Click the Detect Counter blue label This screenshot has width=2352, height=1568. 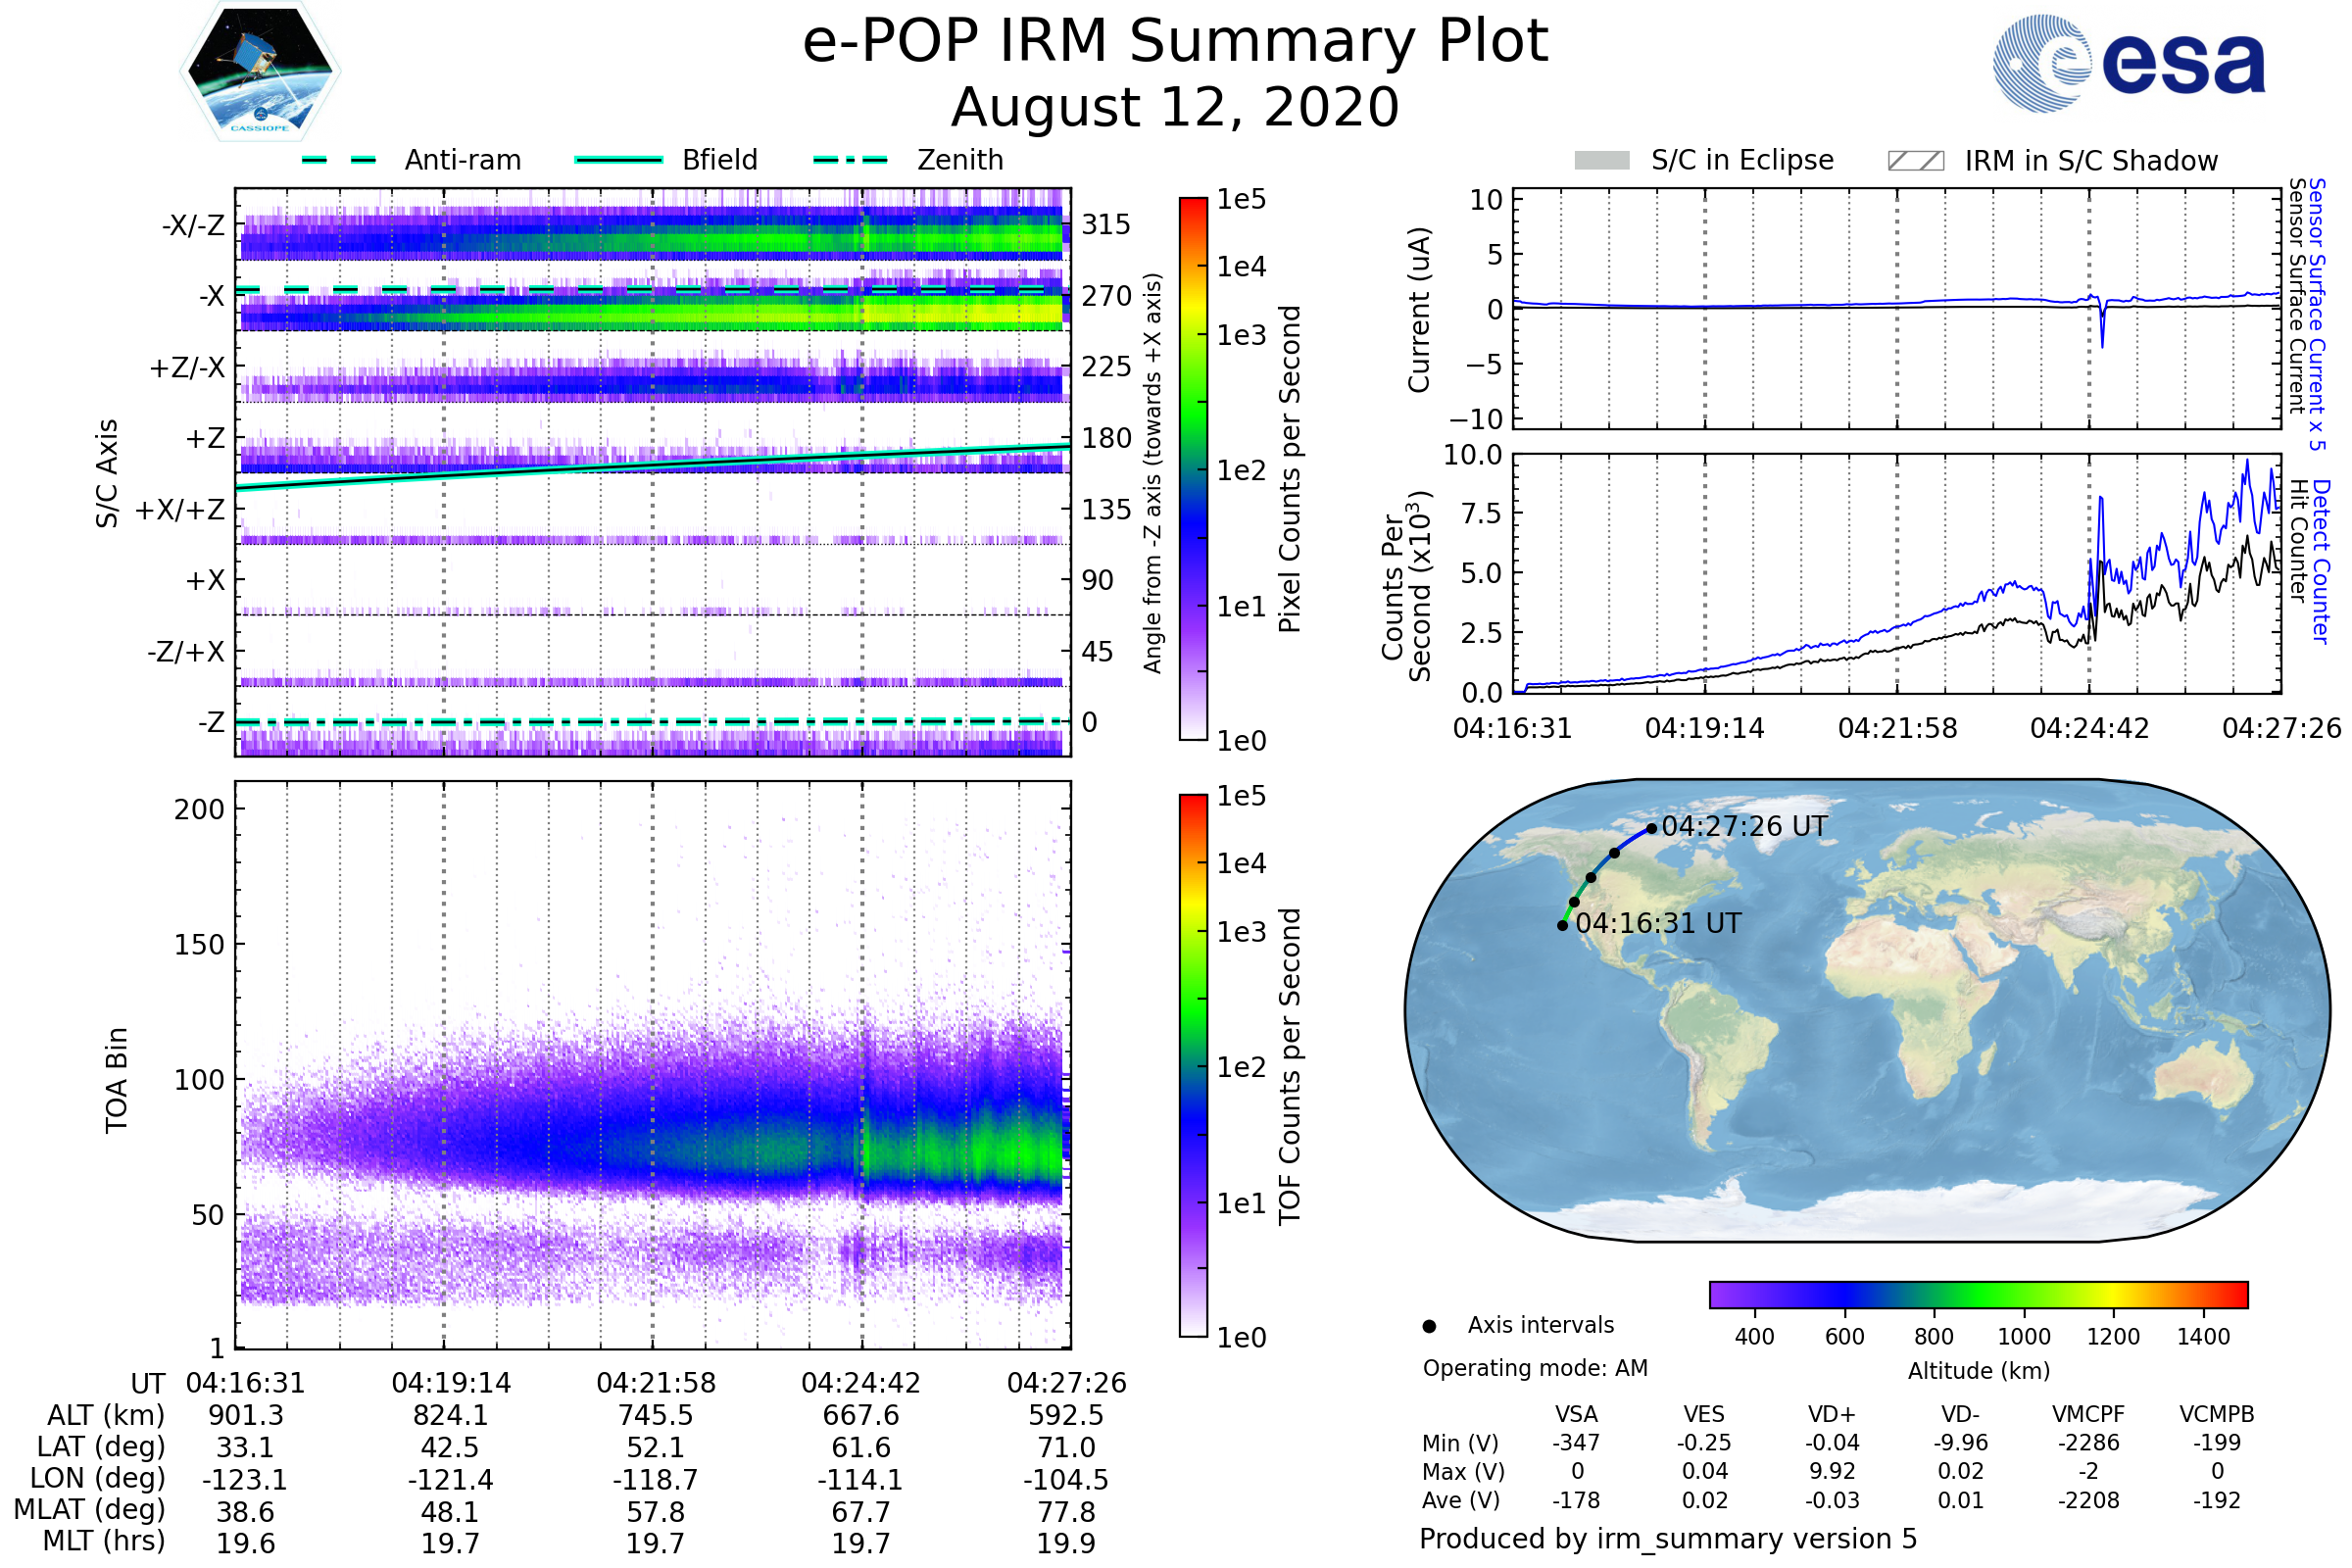(x=2322, y=562)
